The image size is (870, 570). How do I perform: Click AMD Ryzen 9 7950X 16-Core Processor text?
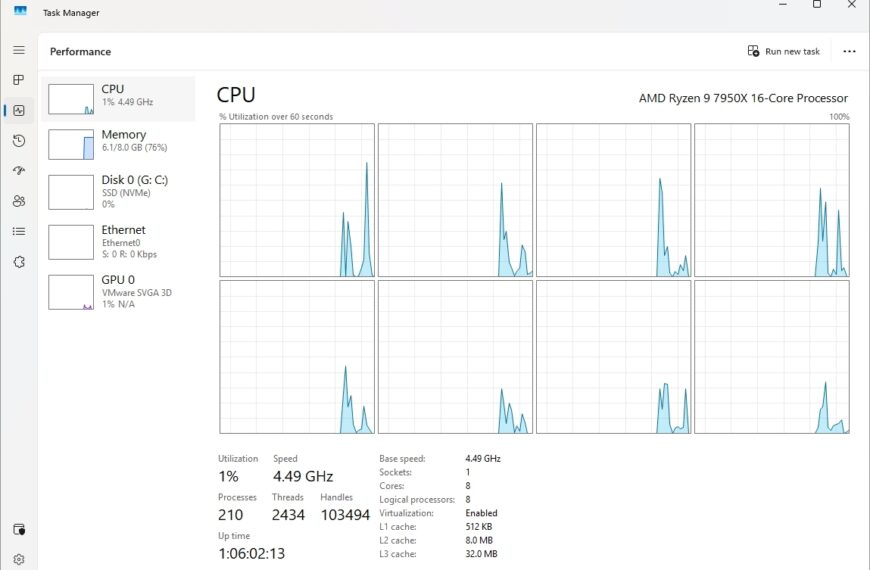(x=743, y=98)
